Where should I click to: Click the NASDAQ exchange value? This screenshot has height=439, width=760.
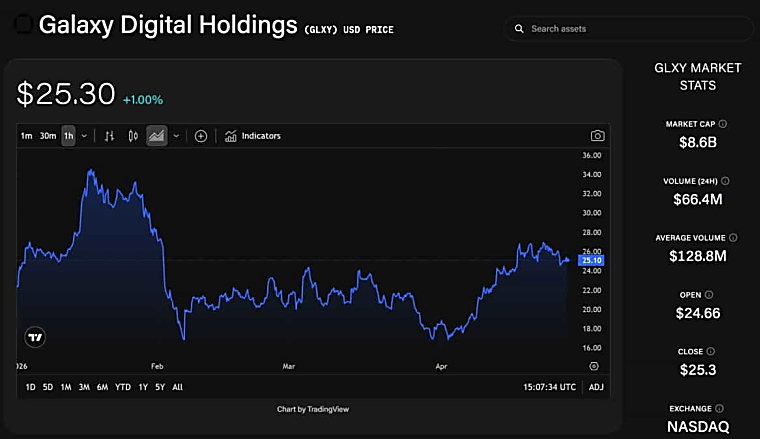point(698,427)
